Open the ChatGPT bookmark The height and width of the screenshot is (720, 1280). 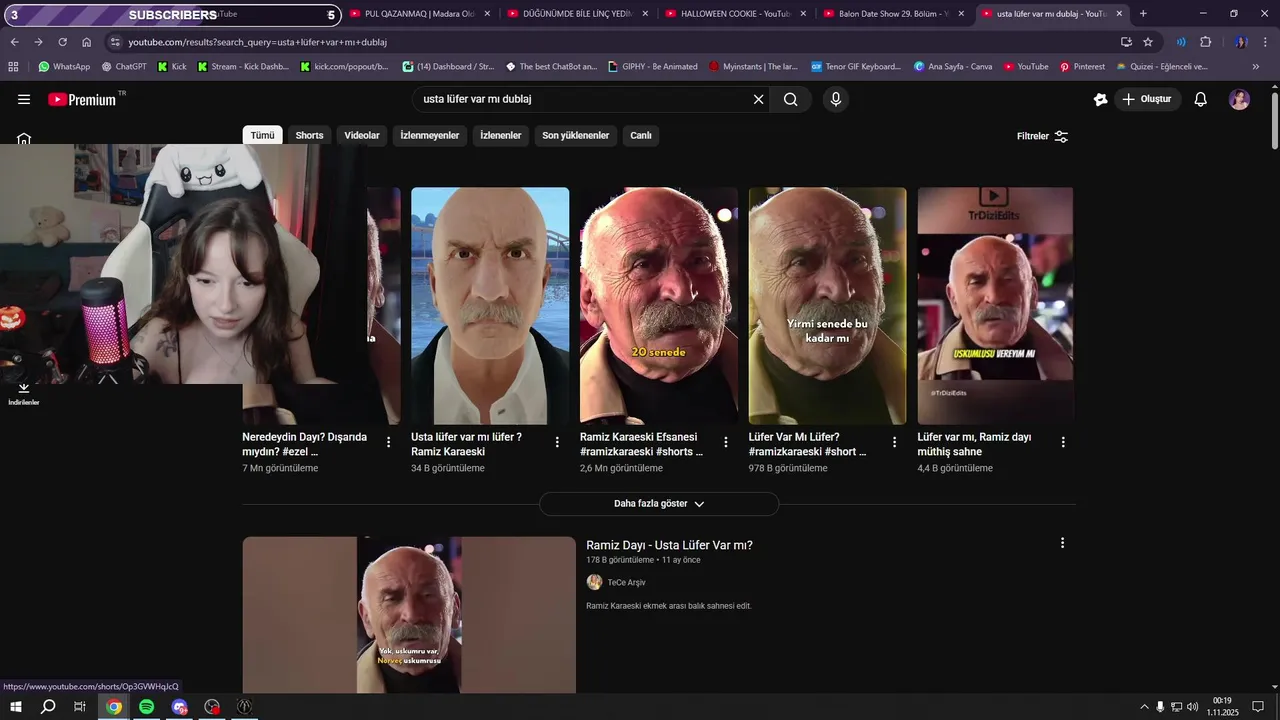pos(124,66)
